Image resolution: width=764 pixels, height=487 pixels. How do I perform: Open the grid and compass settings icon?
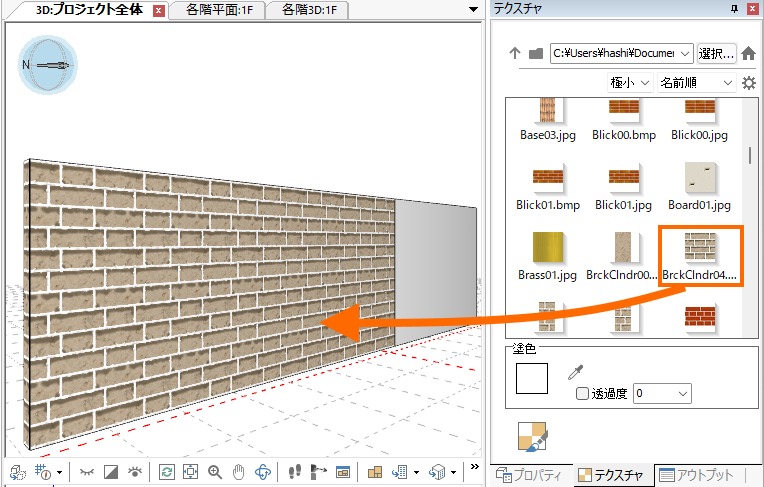coord(43,472)
